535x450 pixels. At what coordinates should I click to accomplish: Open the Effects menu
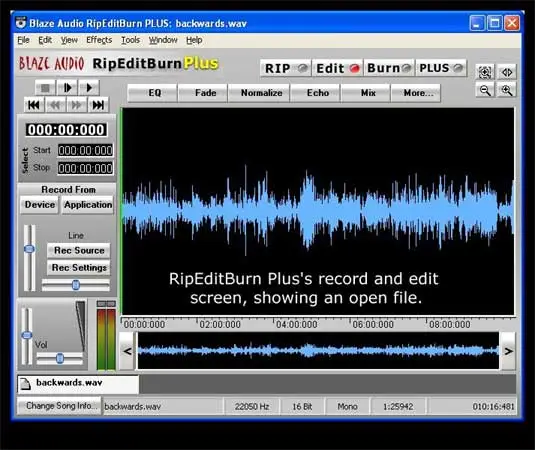(x=99, y=40)
